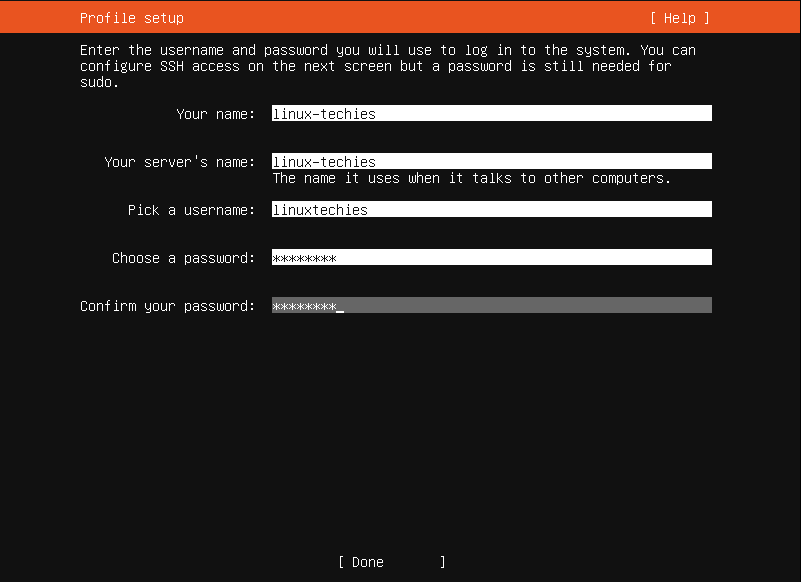Click the 'Enter the username and password' instructions
The width and height of the screenshot is (801, 582).
pos(388,66)
